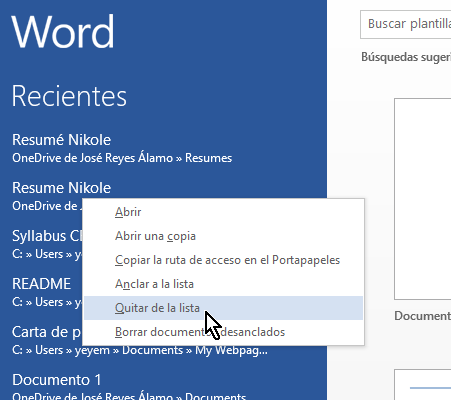Click Borrar documentos desanclados
This screenshot has width=451, height=400.
[x=223, y=332]
